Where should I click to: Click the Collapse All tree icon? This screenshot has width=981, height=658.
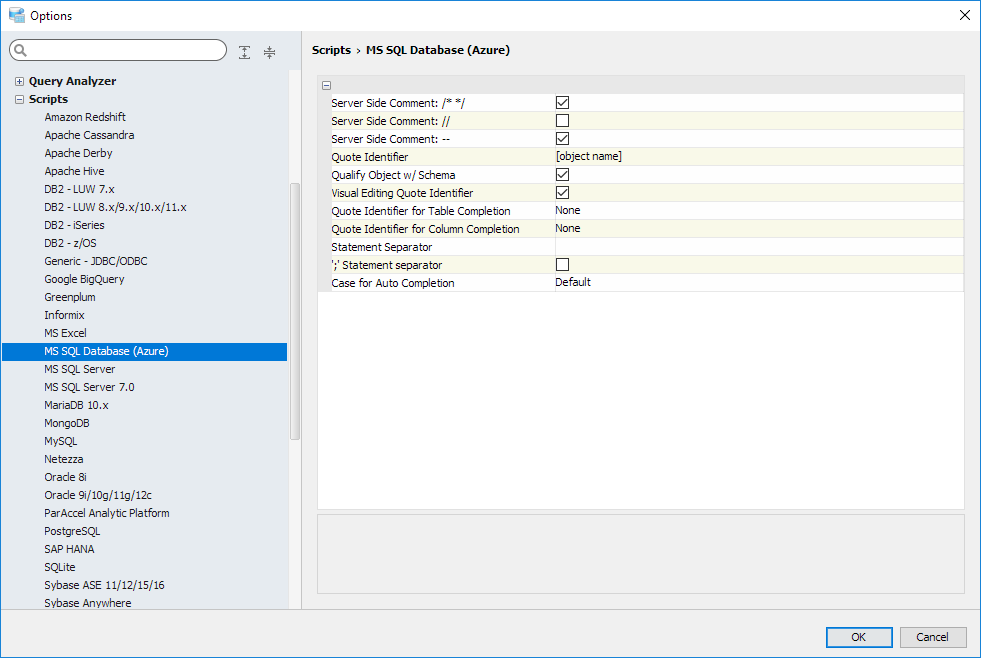269,52
